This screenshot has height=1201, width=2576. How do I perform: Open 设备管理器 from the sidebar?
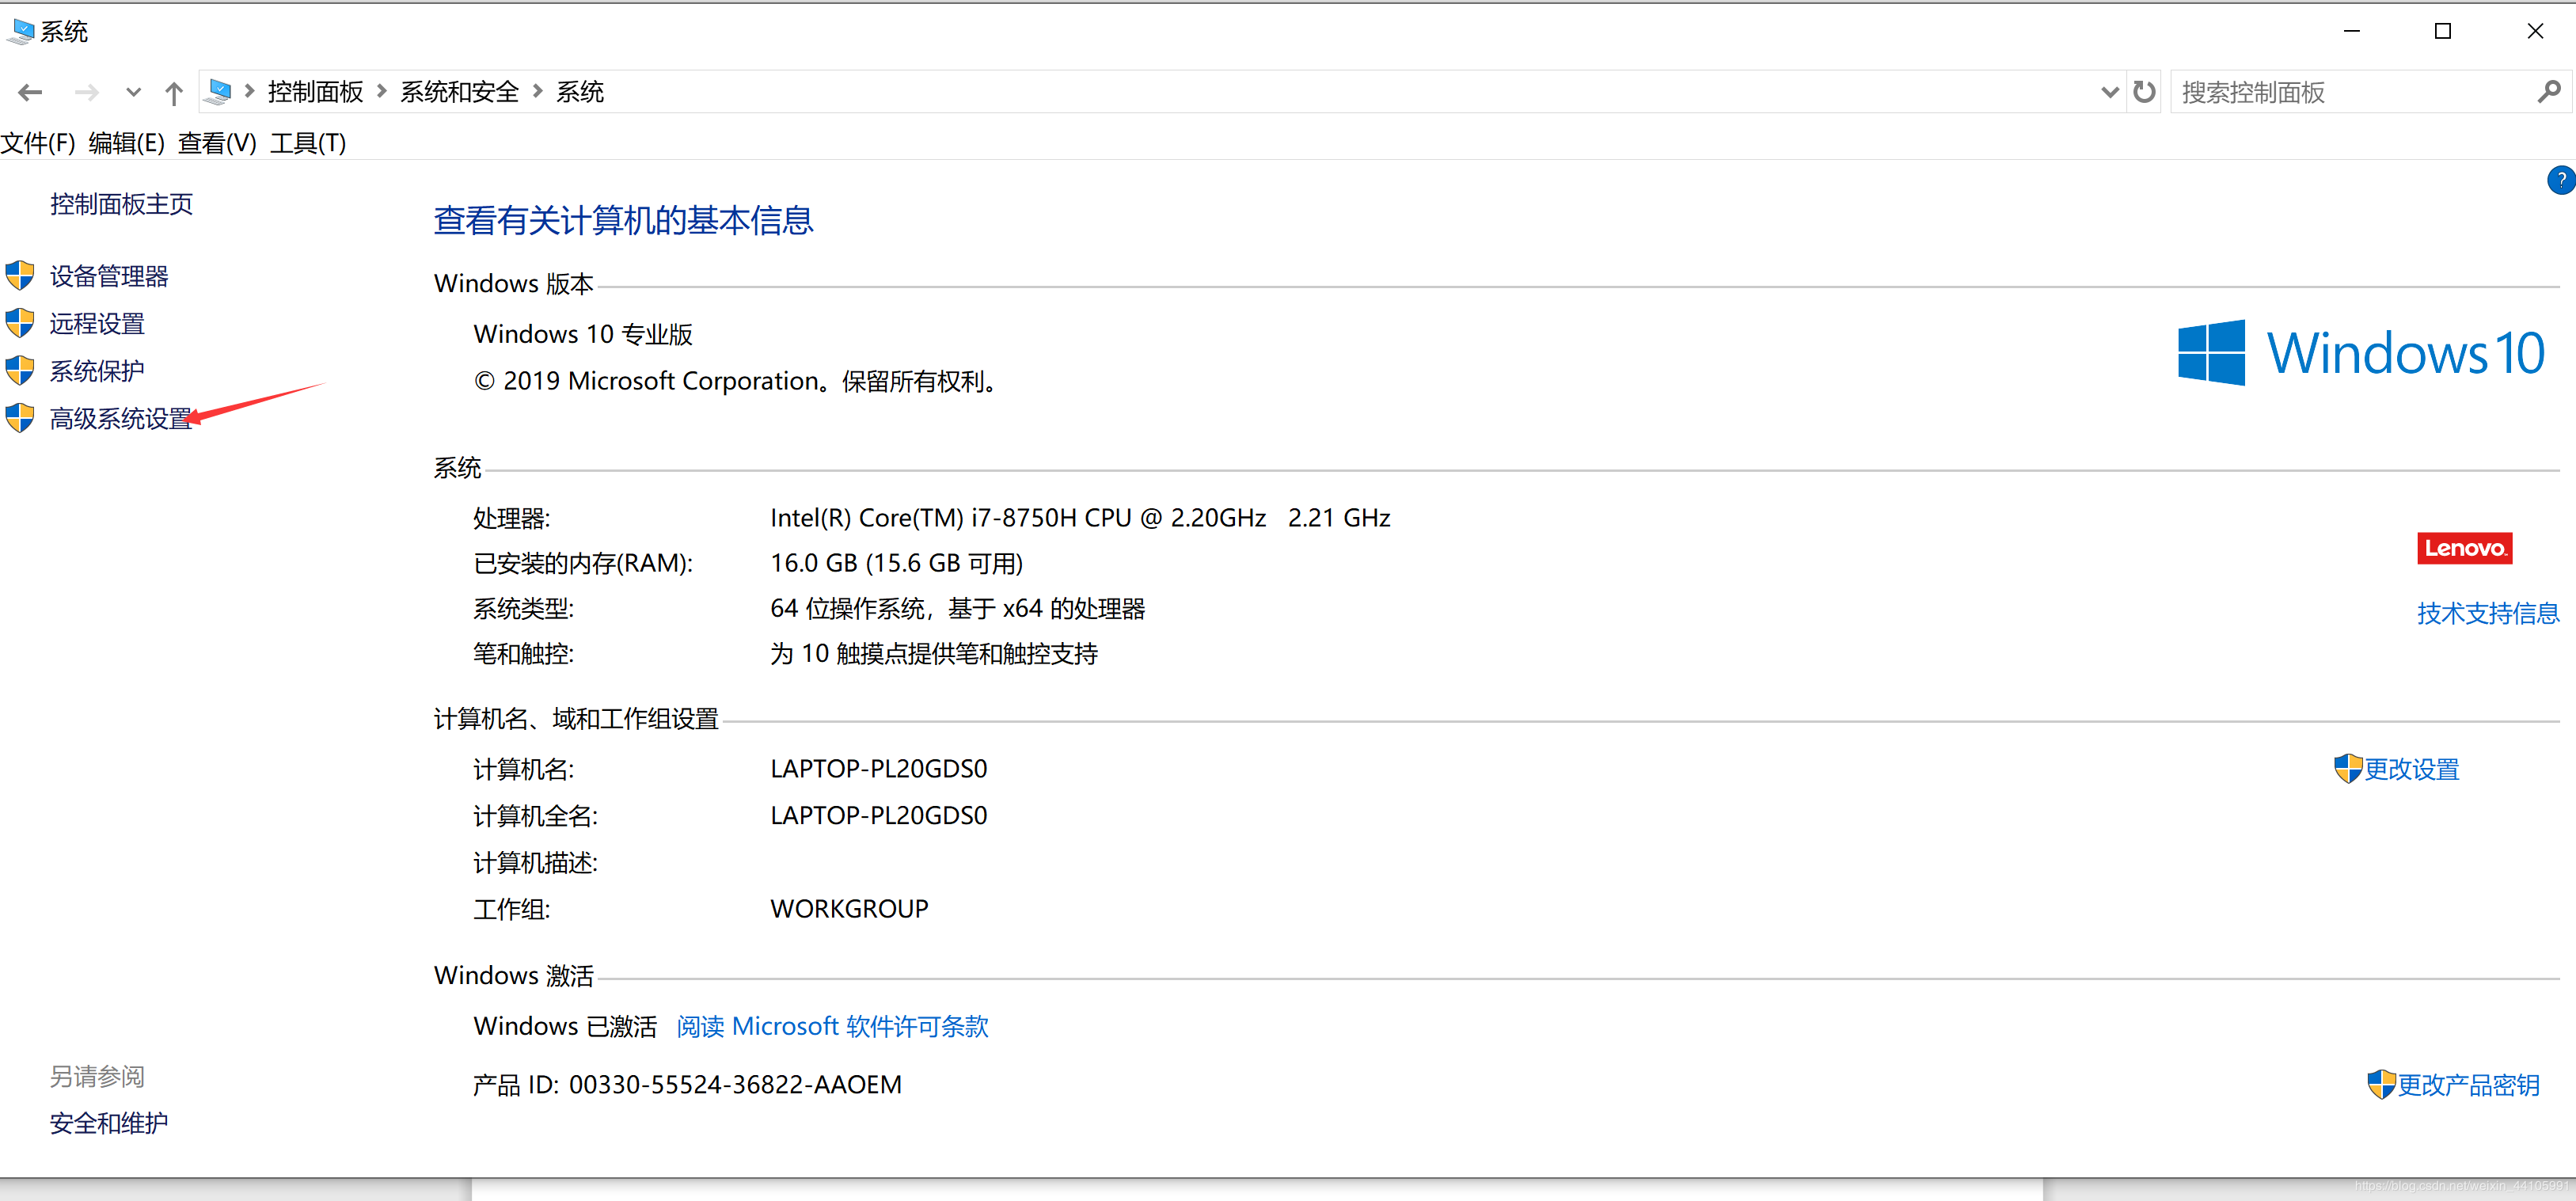109,276
